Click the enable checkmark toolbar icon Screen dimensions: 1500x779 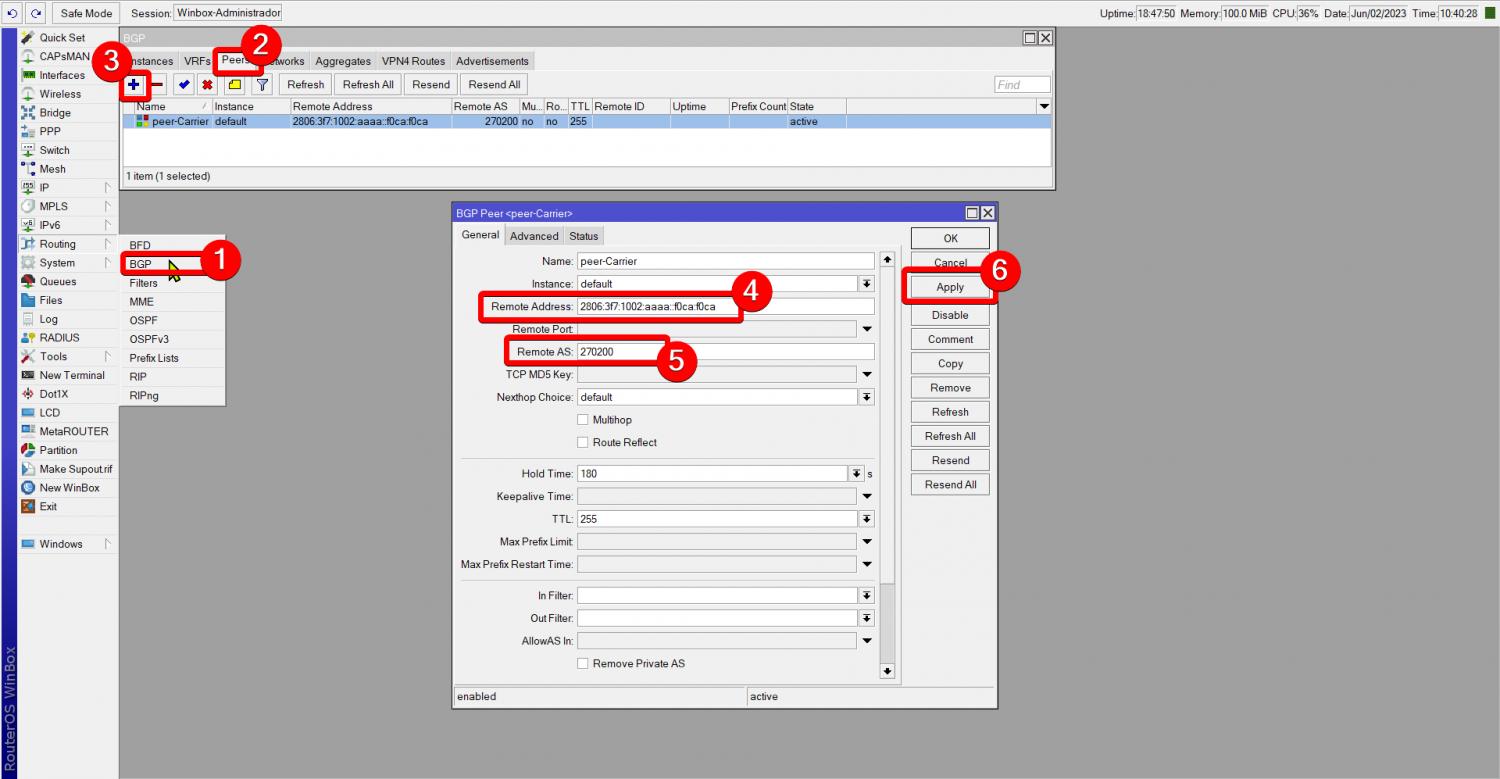click(x=183, y=85)
